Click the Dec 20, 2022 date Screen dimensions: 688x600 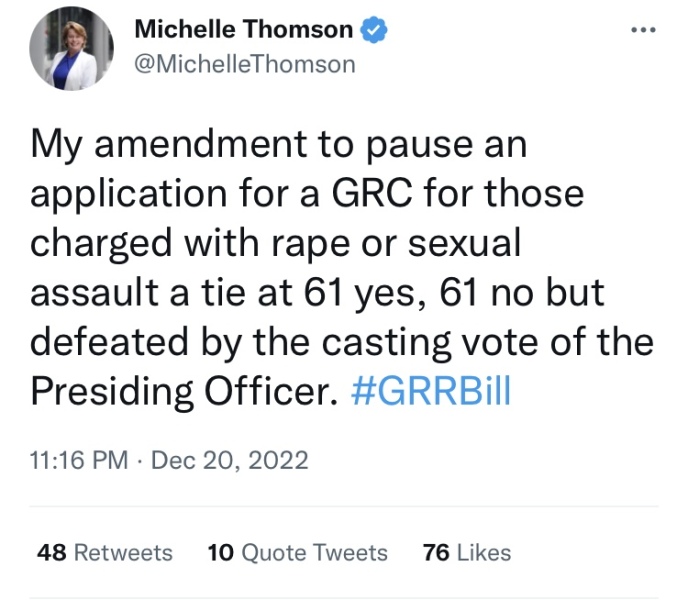(x=230, y=460)
